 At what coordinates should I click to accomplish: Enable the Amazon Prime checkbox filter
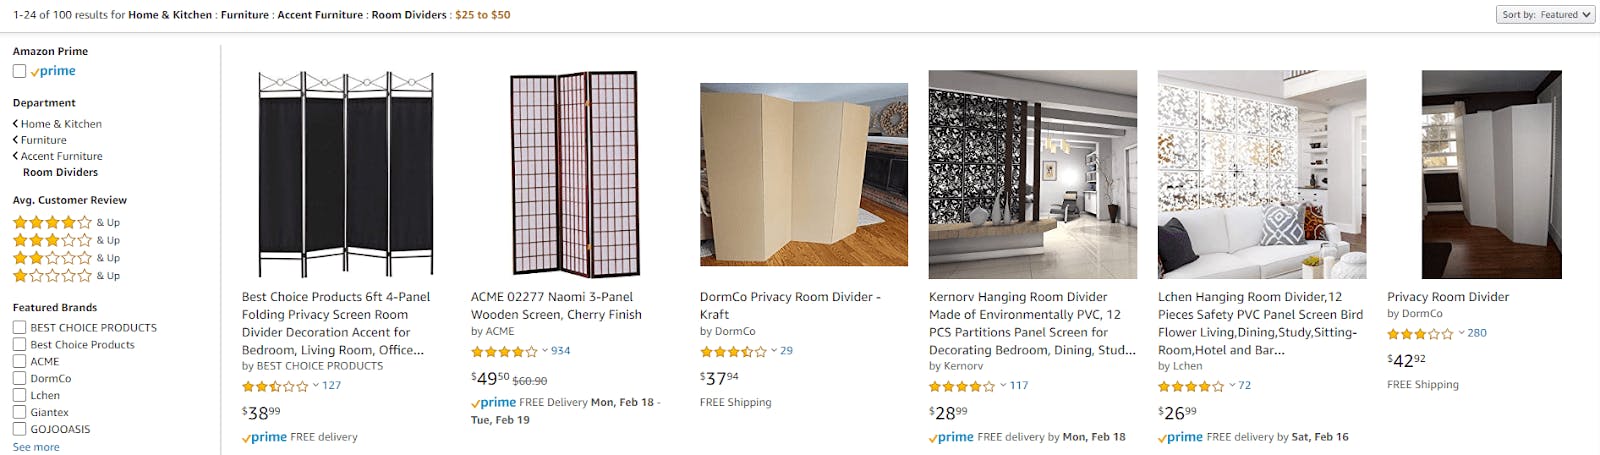(19, 71)
